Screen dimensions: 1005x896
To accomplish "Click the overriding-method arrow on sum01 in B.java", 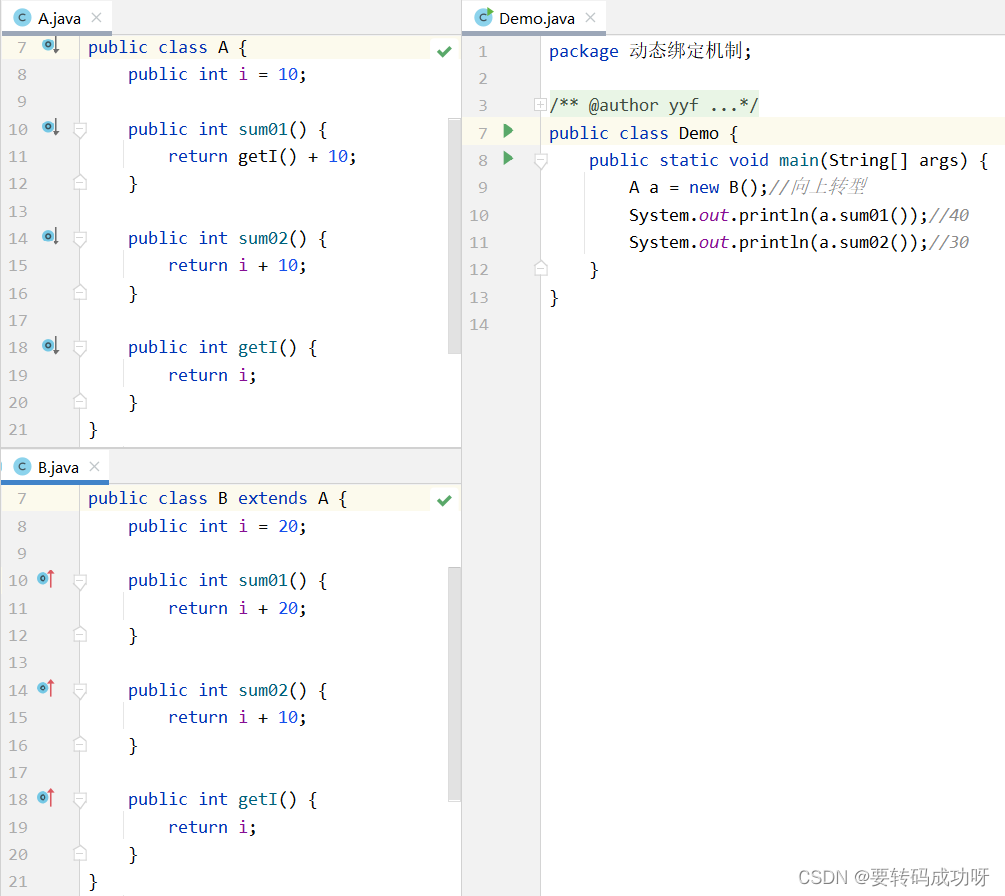I will (x=41, y=579).
